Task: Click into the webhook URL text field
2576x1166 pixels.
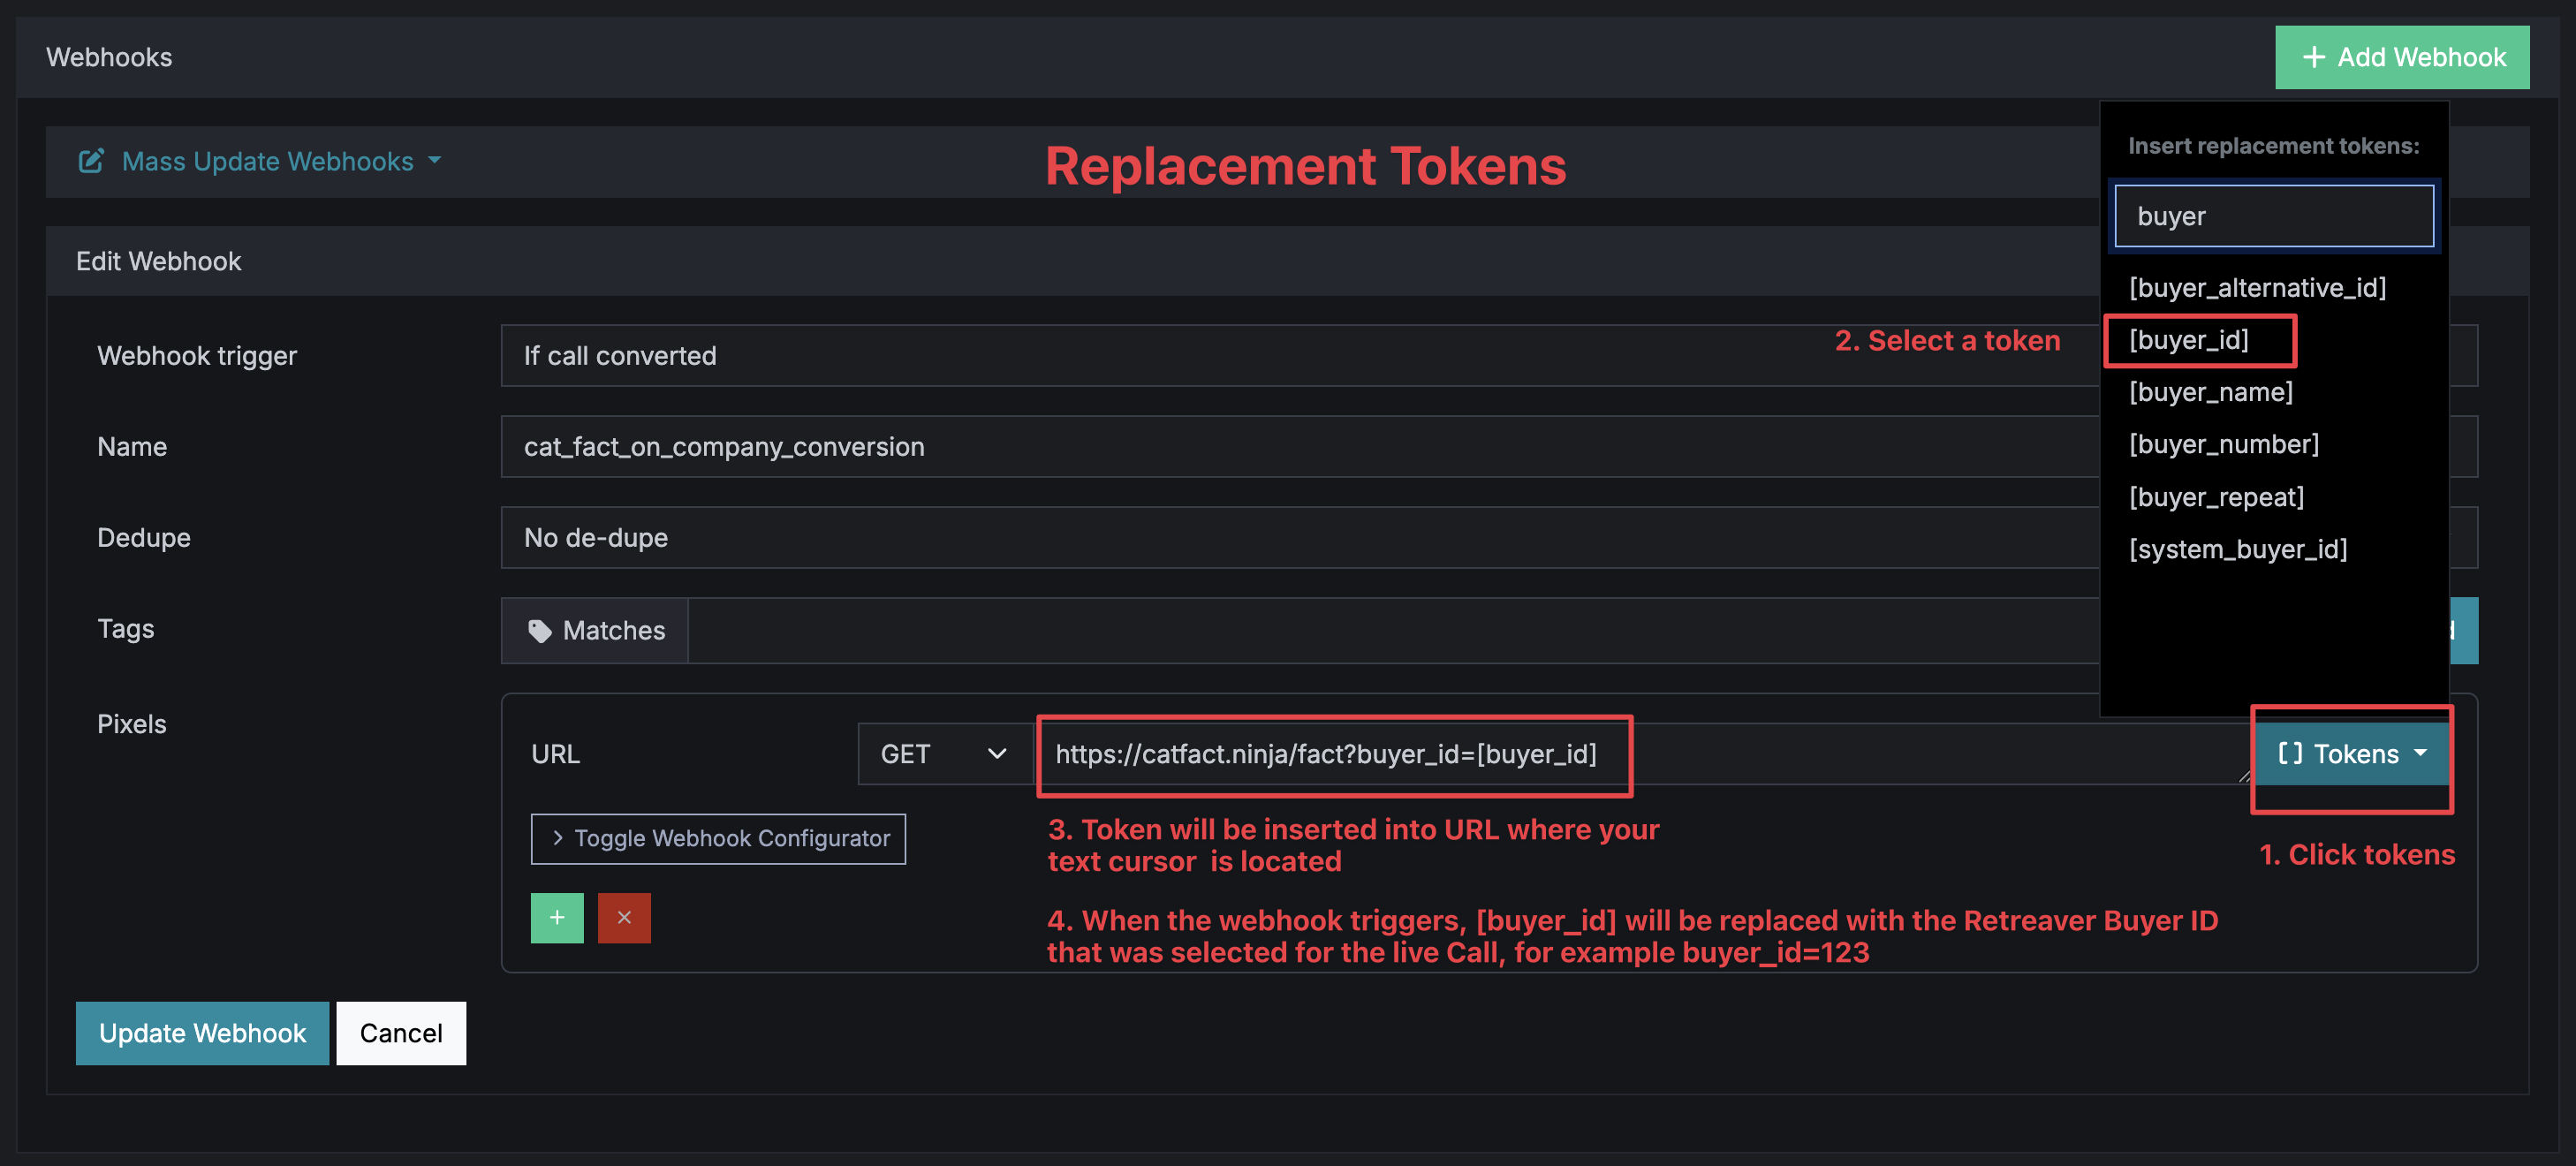Action: [1640, 754]
